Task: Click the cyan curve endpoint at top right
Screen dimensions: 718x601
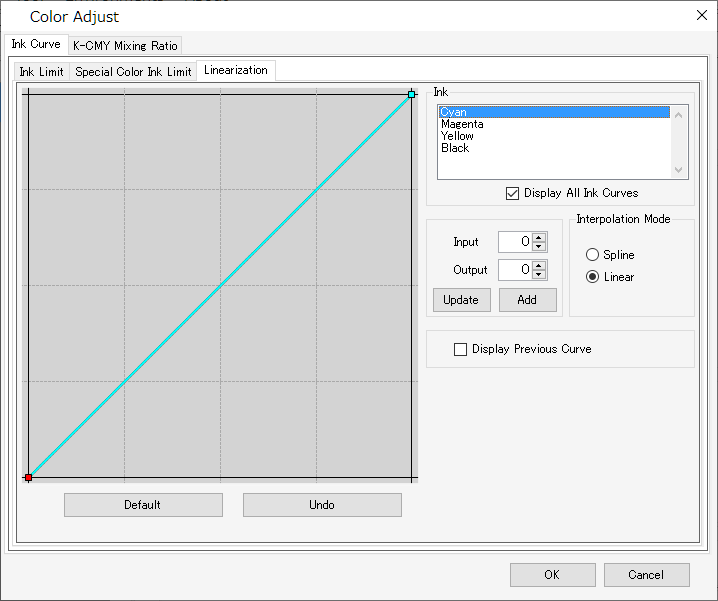Action: [411, 95]
